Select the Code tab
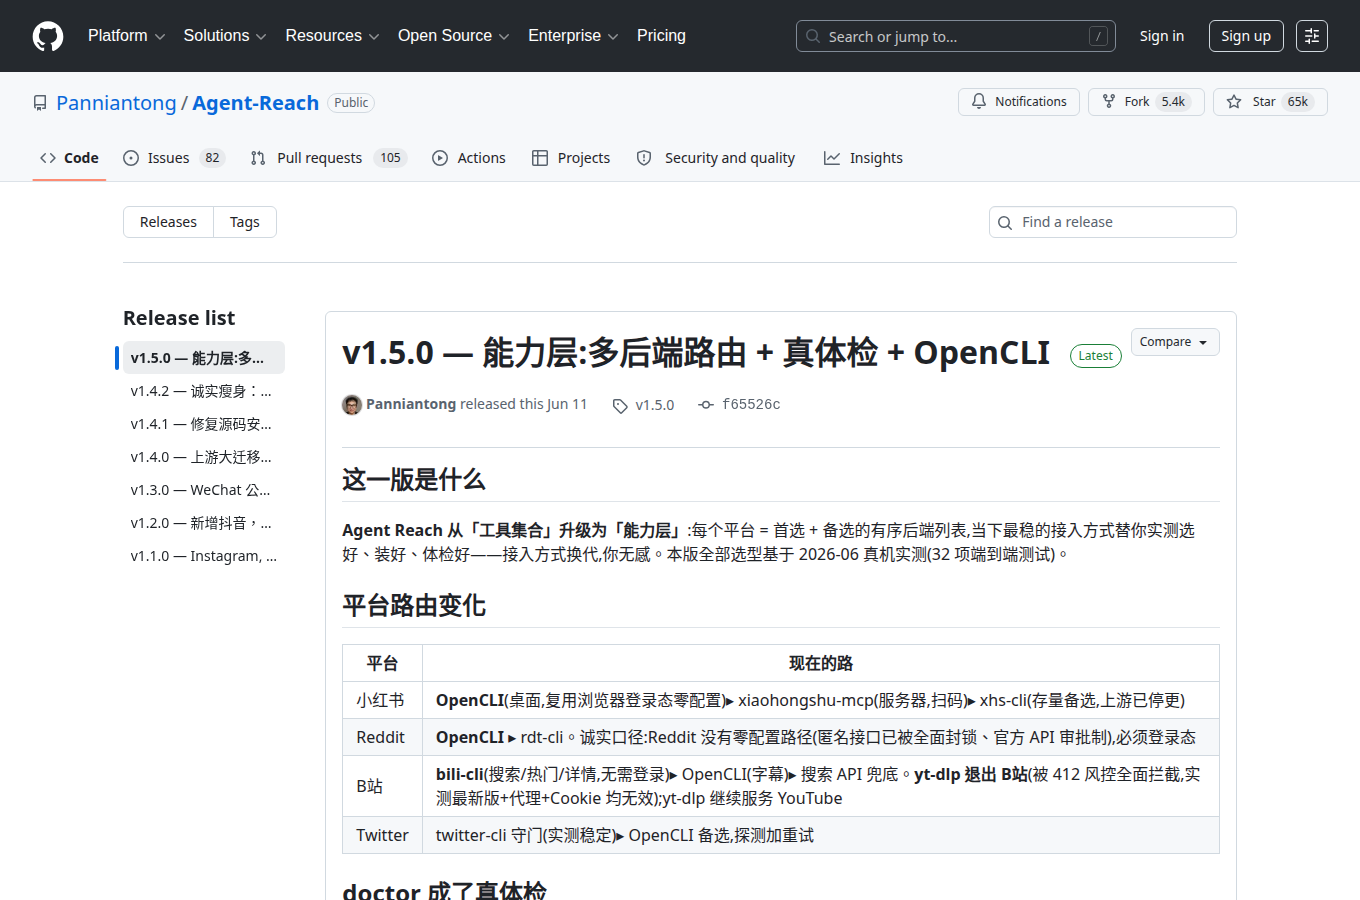The image size is (1360, 900). tap(69, 158)
